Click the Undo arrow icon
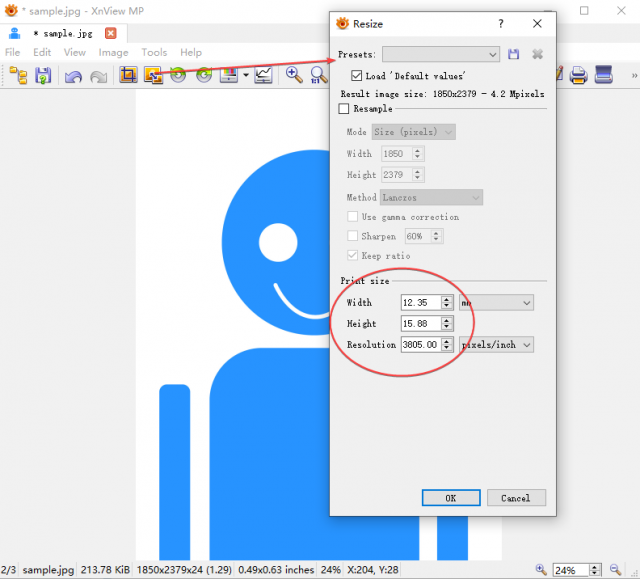 (x=73, y=76)
